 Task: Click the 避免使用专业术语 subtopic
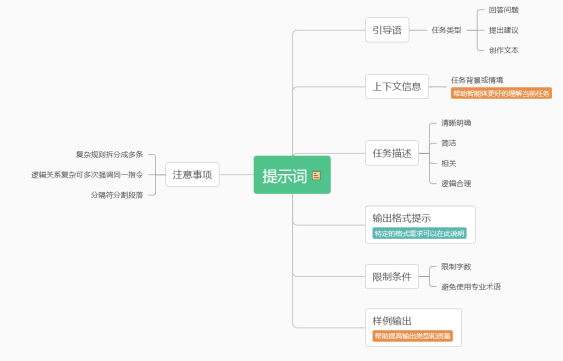pos(471,287)
